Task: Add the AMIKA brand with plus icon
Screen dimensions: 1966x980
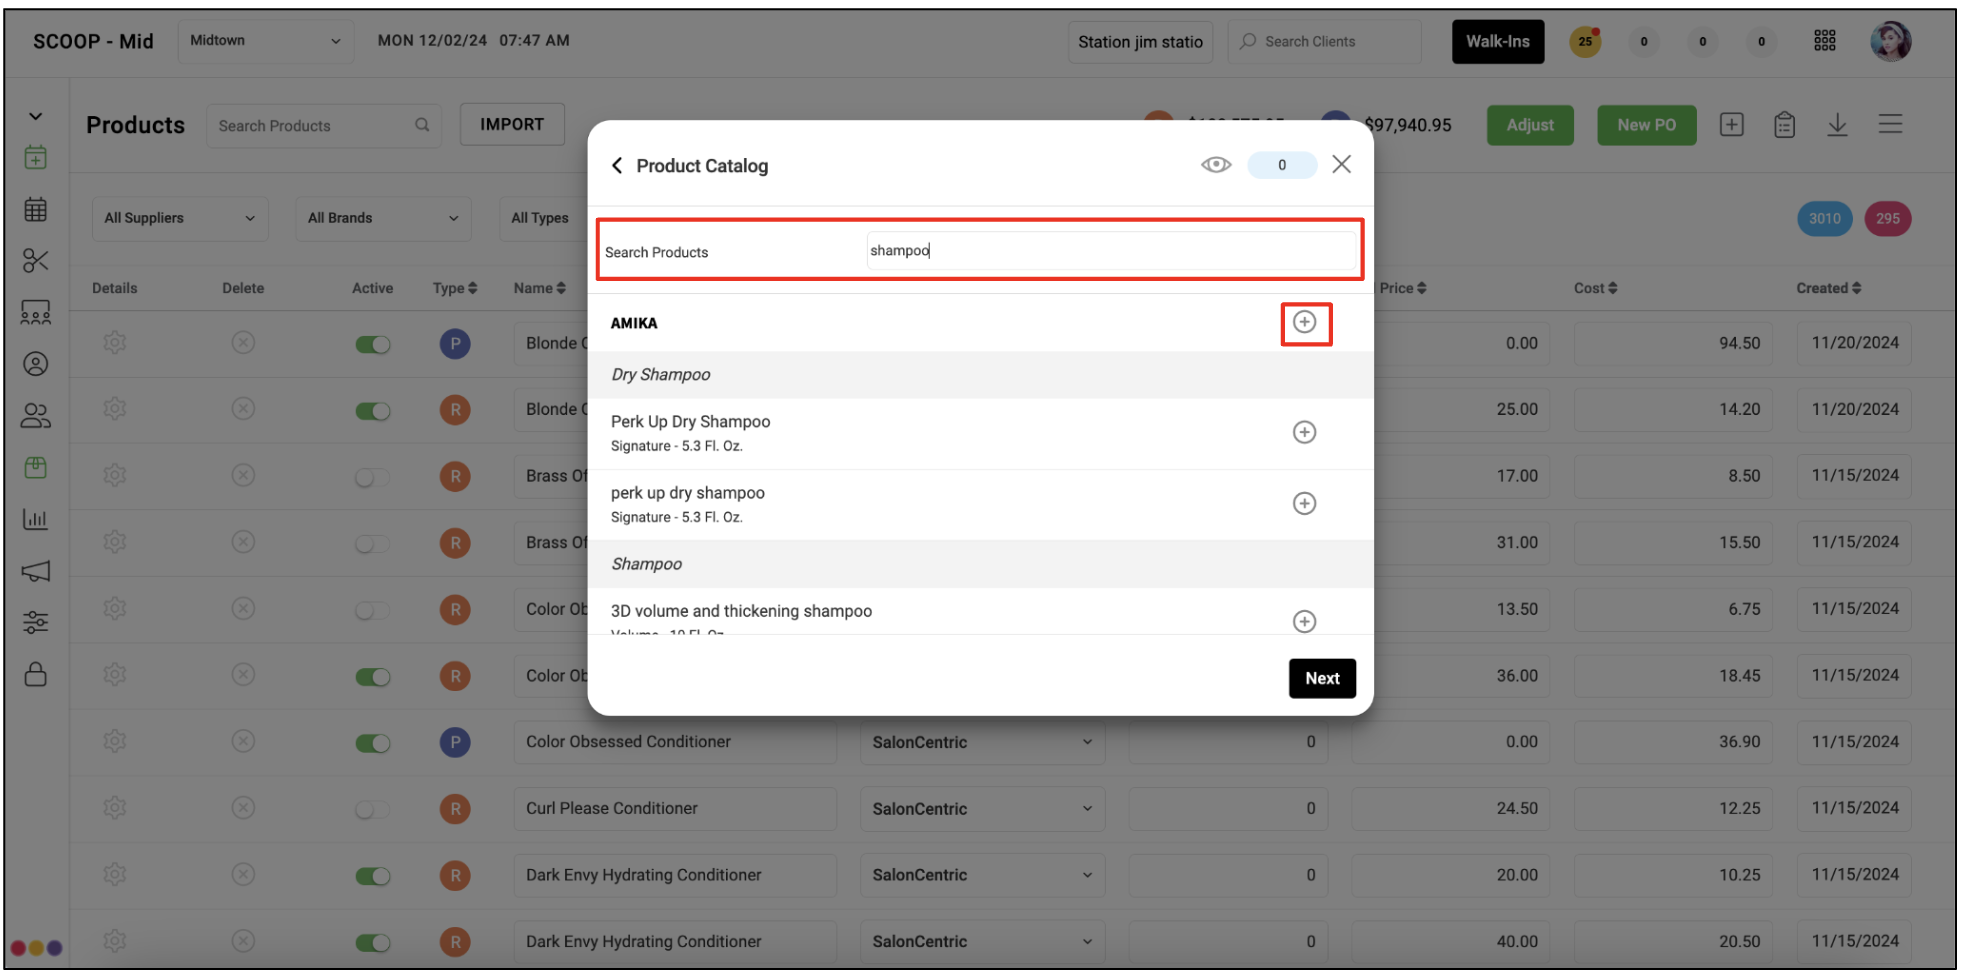Action: [x=1304, y=322]
